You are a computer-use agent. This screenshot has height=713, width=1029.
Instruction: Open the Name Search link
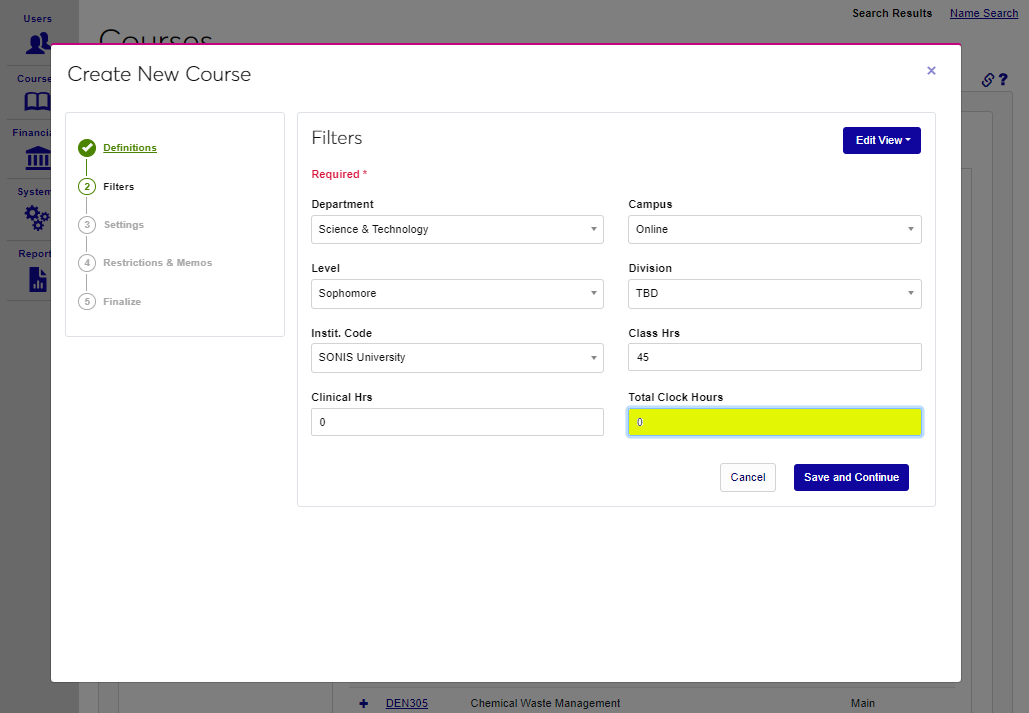[983, 13]
